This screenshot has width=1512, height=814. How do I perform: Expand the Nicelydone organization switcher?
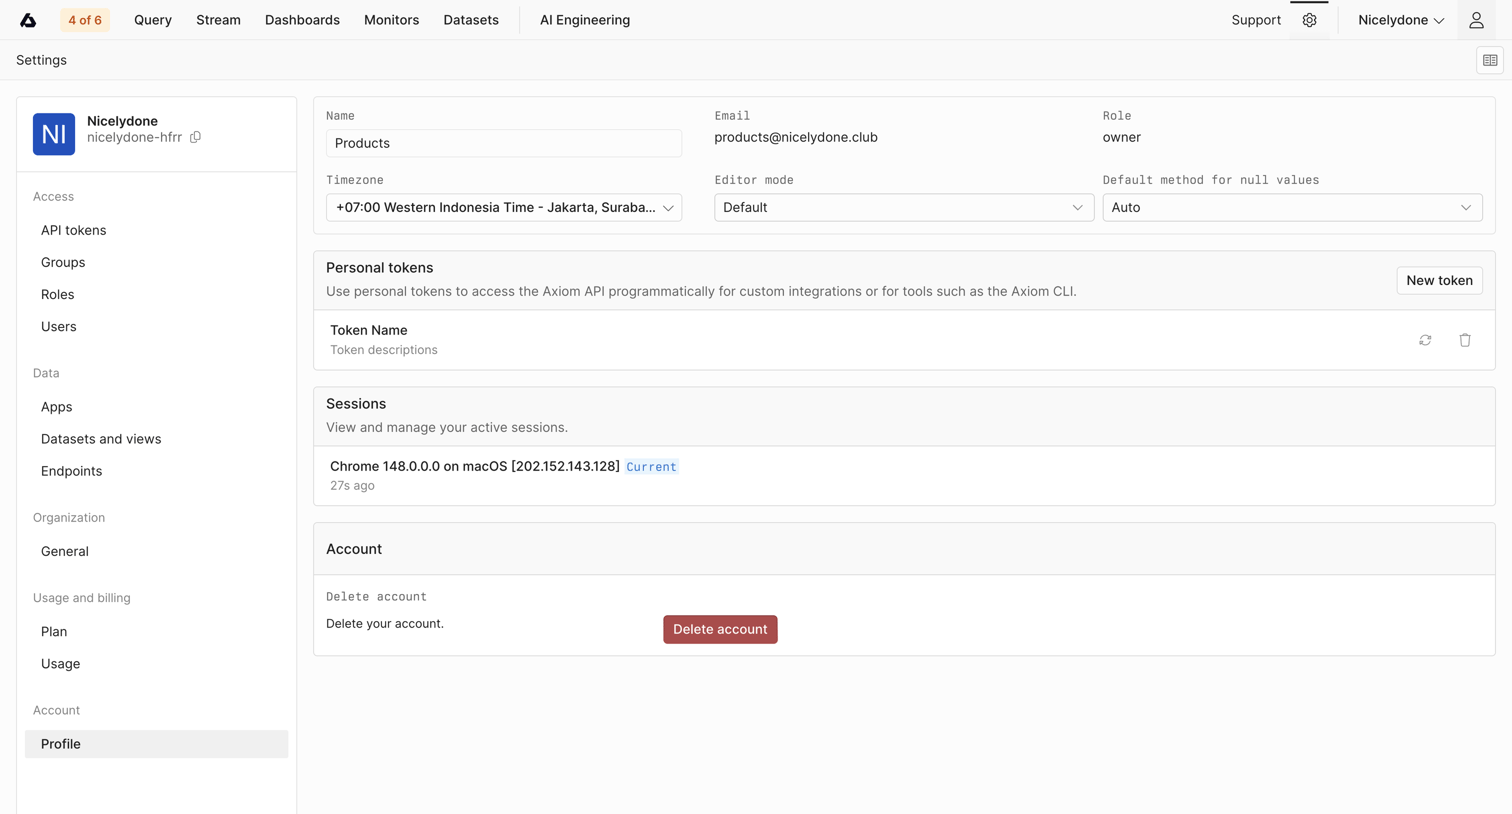point(1401,20)
